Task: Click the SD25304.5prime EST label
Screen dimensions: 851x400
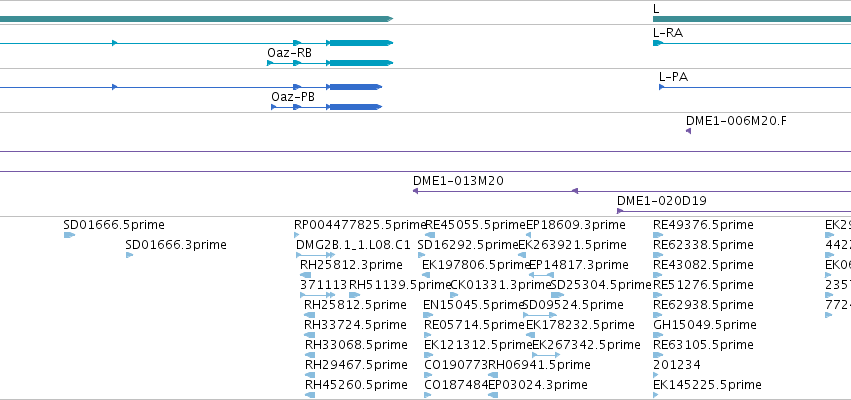Action: click(600, 285)
